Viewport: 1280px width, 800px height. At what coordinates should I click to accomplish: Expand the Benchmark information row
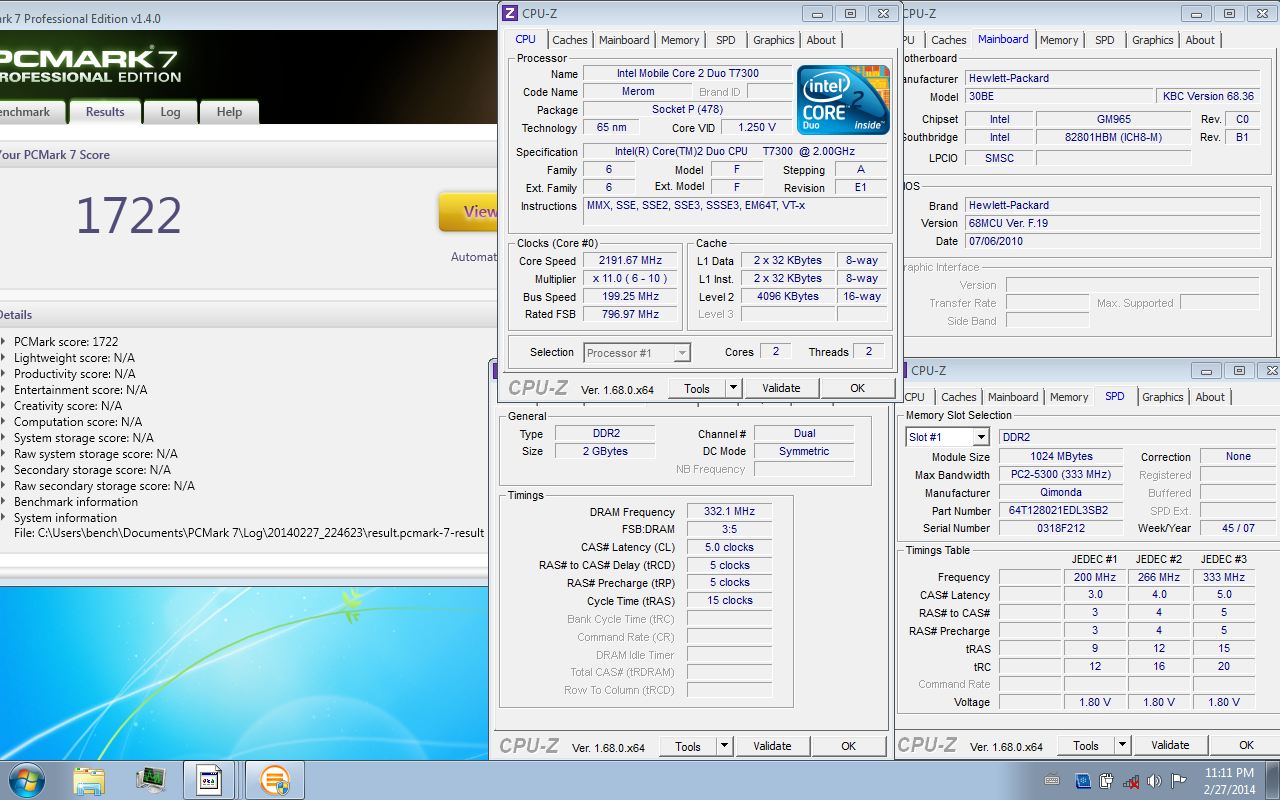click(x=3, y=502)
